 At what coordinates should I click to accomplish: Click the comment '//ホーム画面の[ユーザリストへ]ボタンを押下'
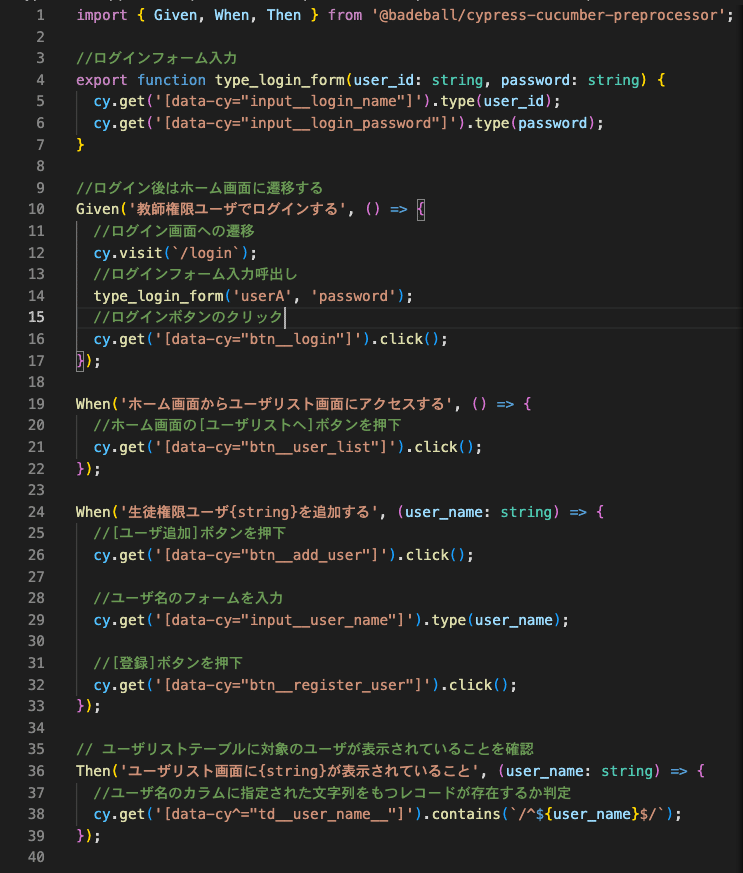coord(247,425)
